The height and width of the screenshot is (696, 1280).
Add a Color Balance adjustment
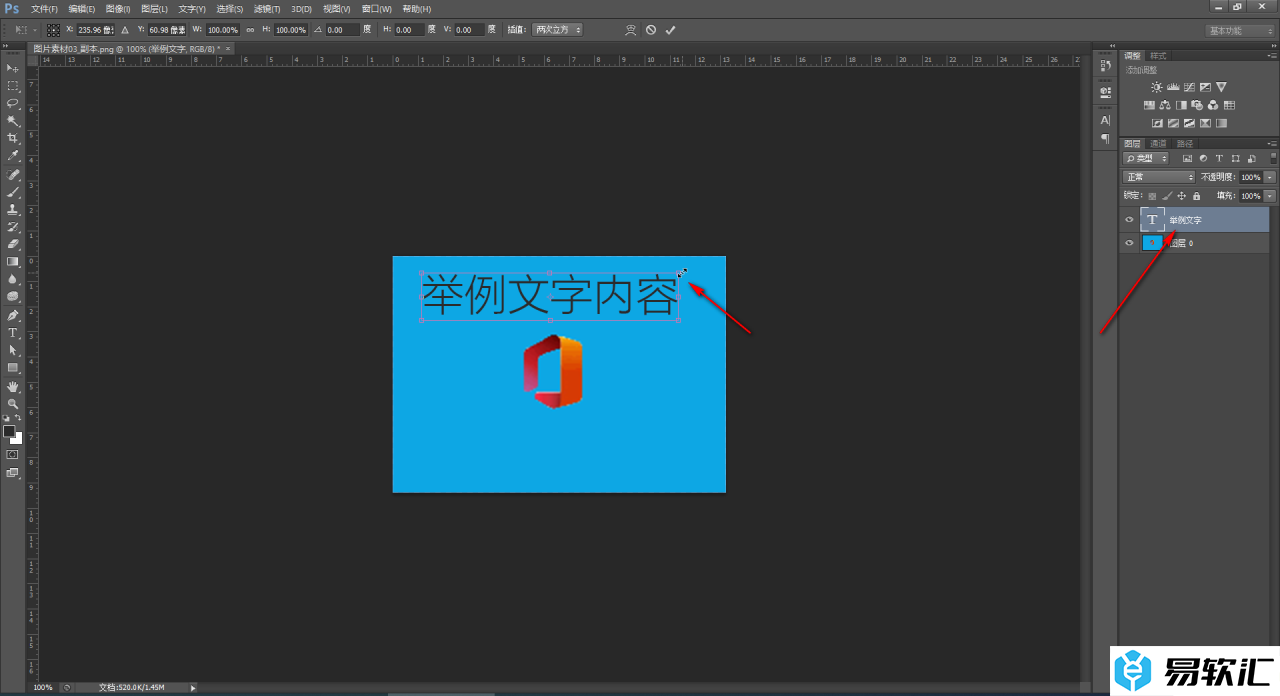tap(1166, 105)
